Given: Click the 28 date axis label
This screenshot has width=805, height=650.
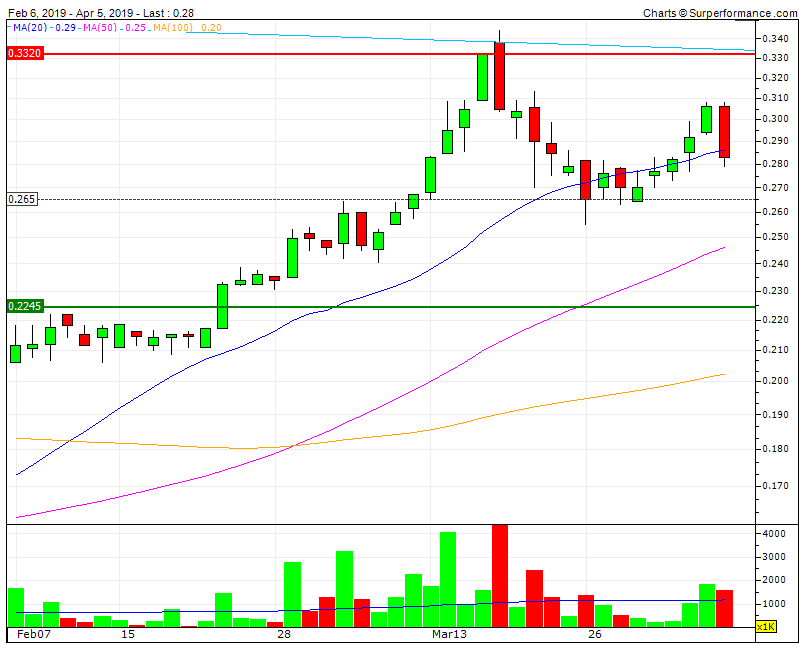Looking at the screenshot, I should [x=284, y=634].
